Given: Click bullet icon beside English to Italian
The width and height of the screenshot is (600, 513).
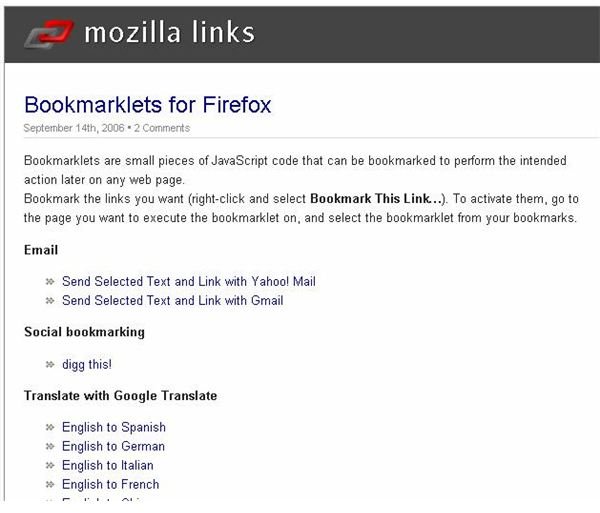Looking at the screenshot, I should (50, 466).
